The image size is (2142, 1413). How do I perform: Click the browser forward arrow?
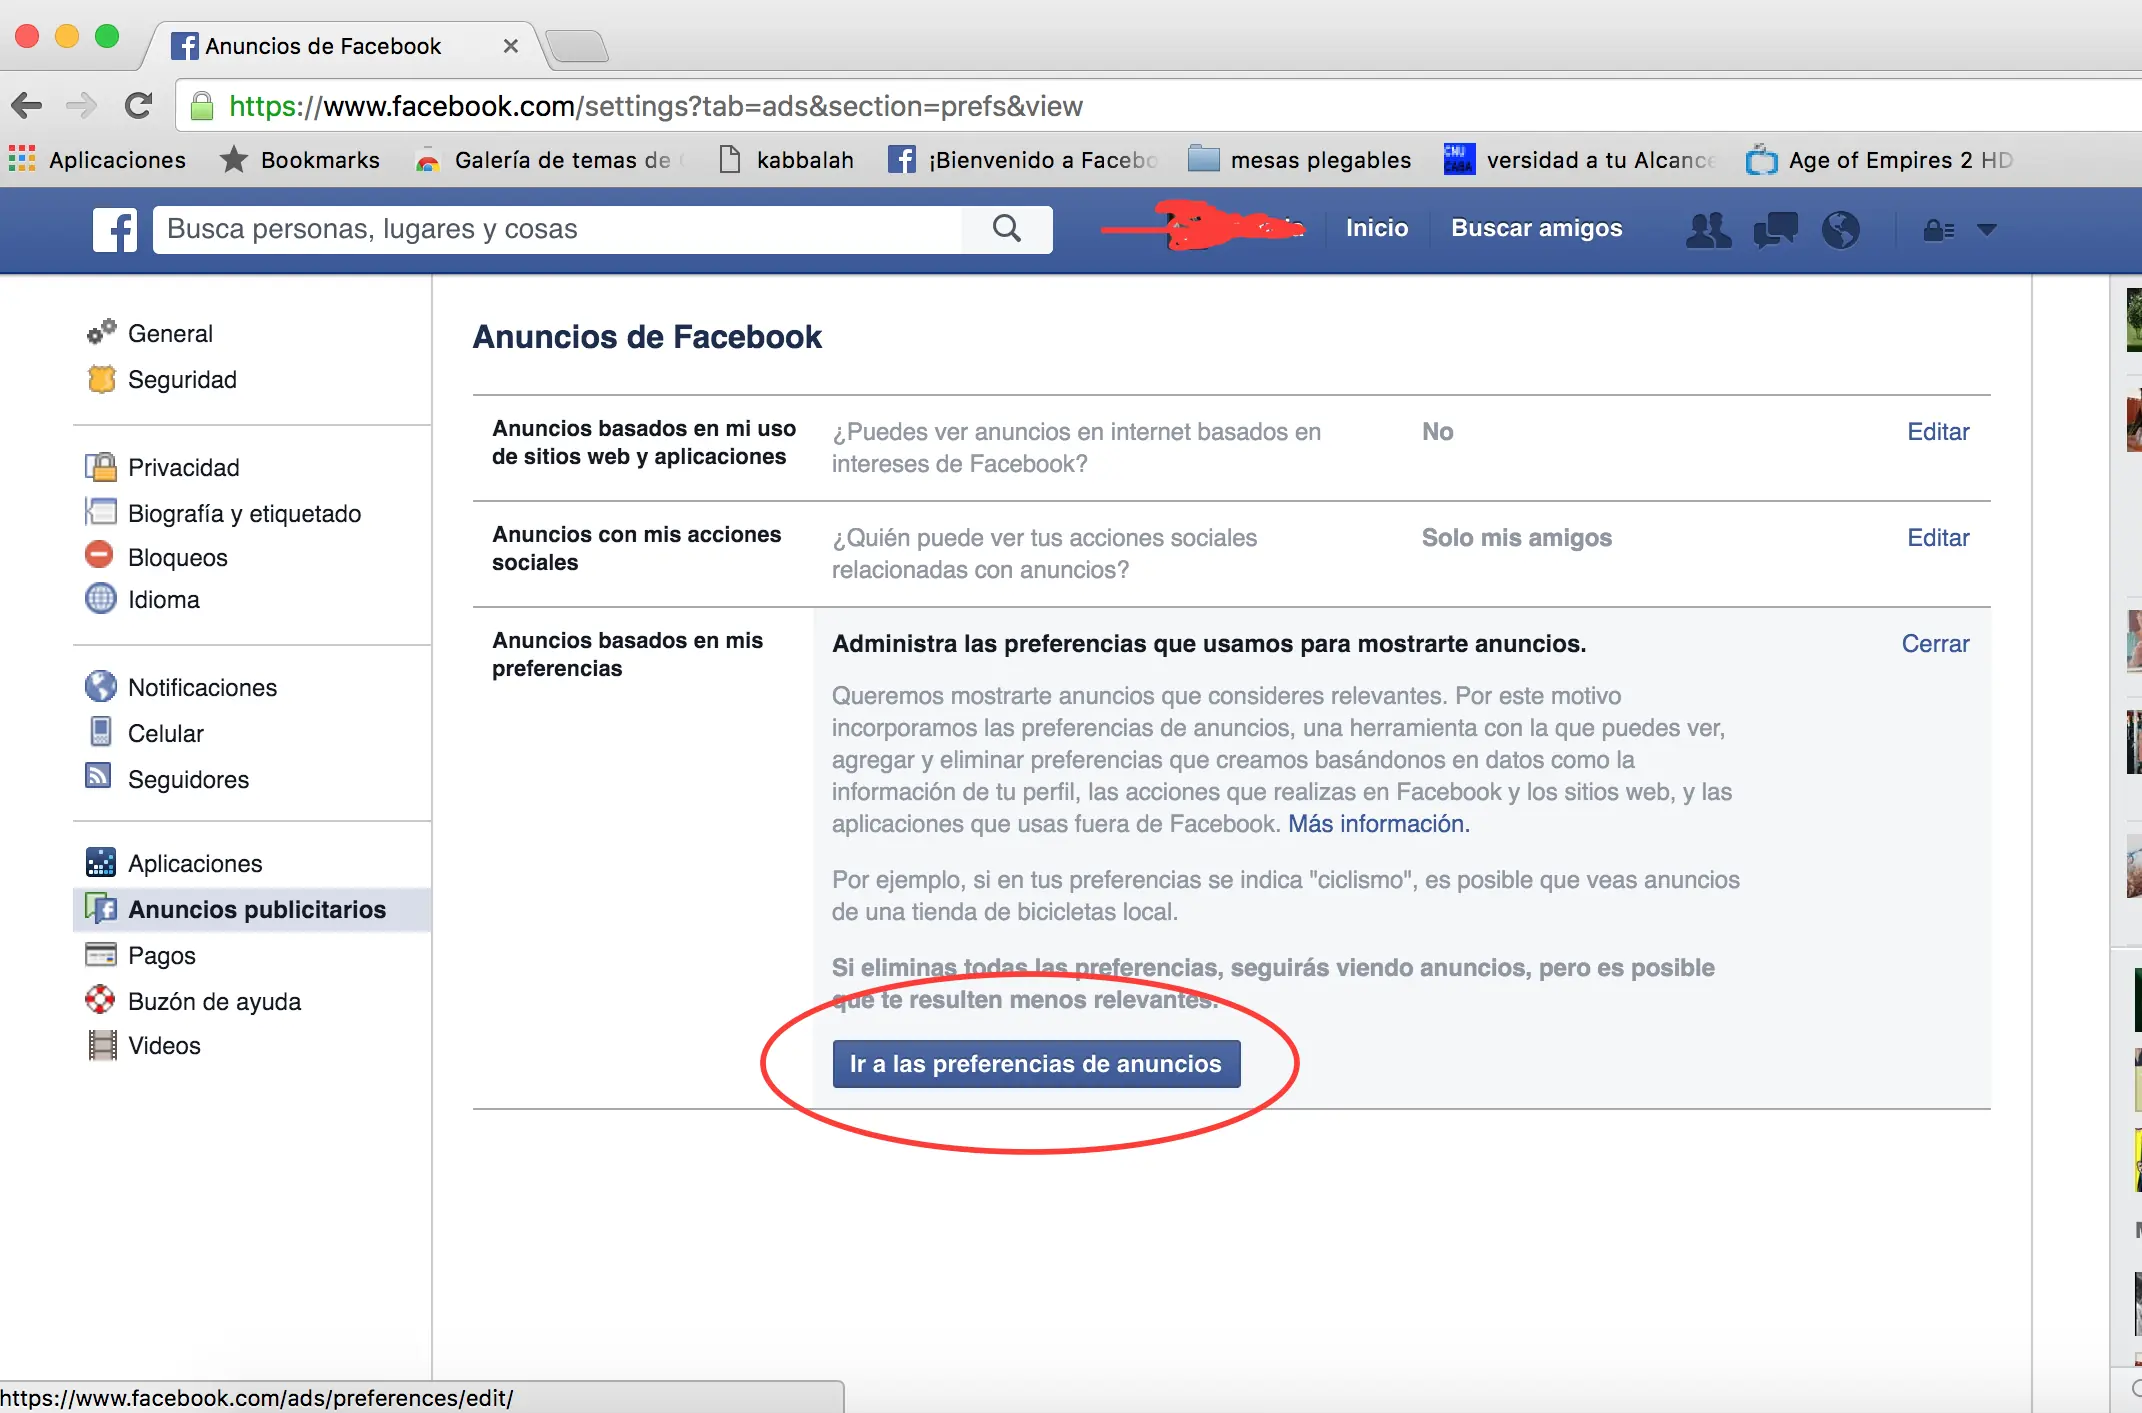(81, 105)
